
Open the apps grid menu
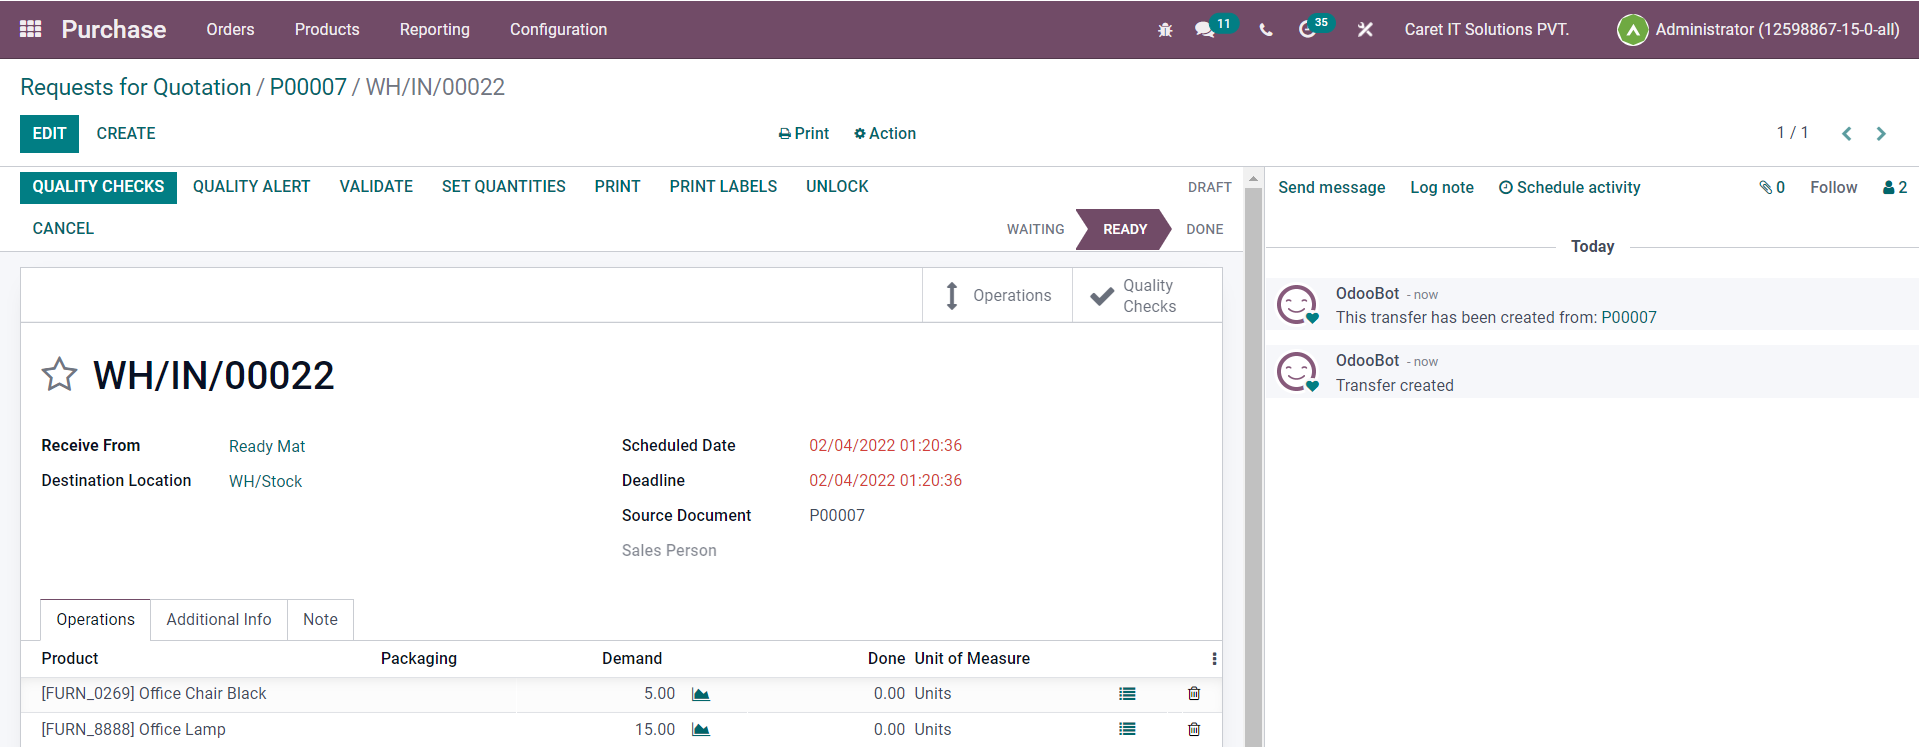(x=30, y=29)
